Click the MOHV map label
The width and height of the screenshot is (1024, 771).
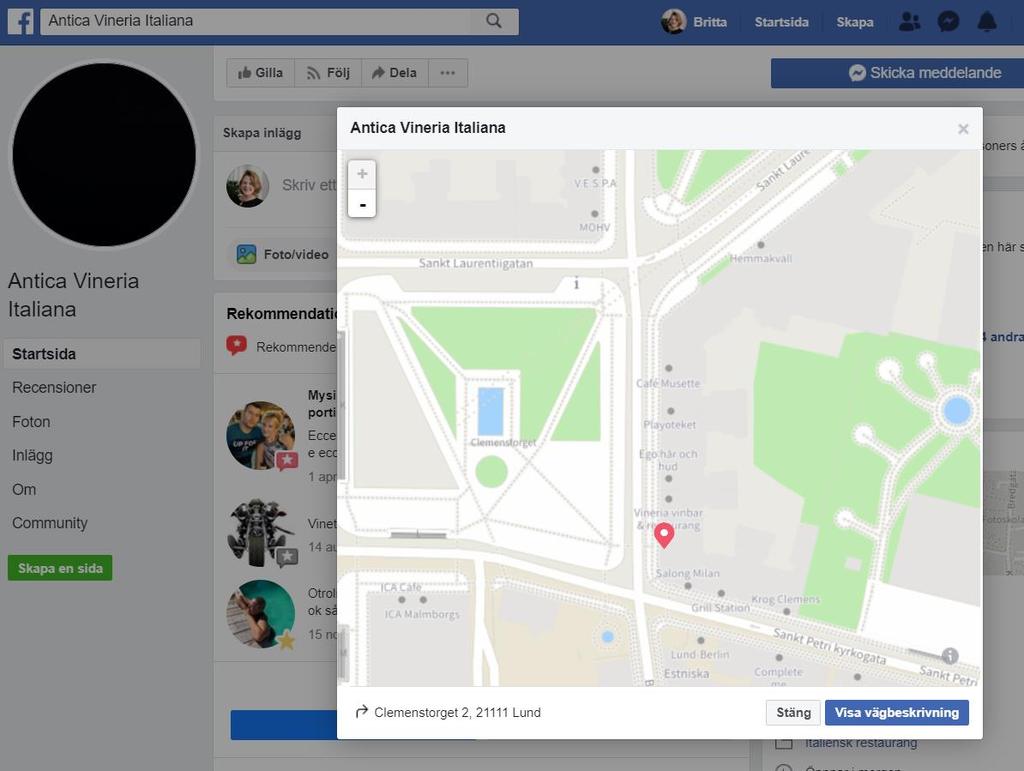(x=594, y=227)
